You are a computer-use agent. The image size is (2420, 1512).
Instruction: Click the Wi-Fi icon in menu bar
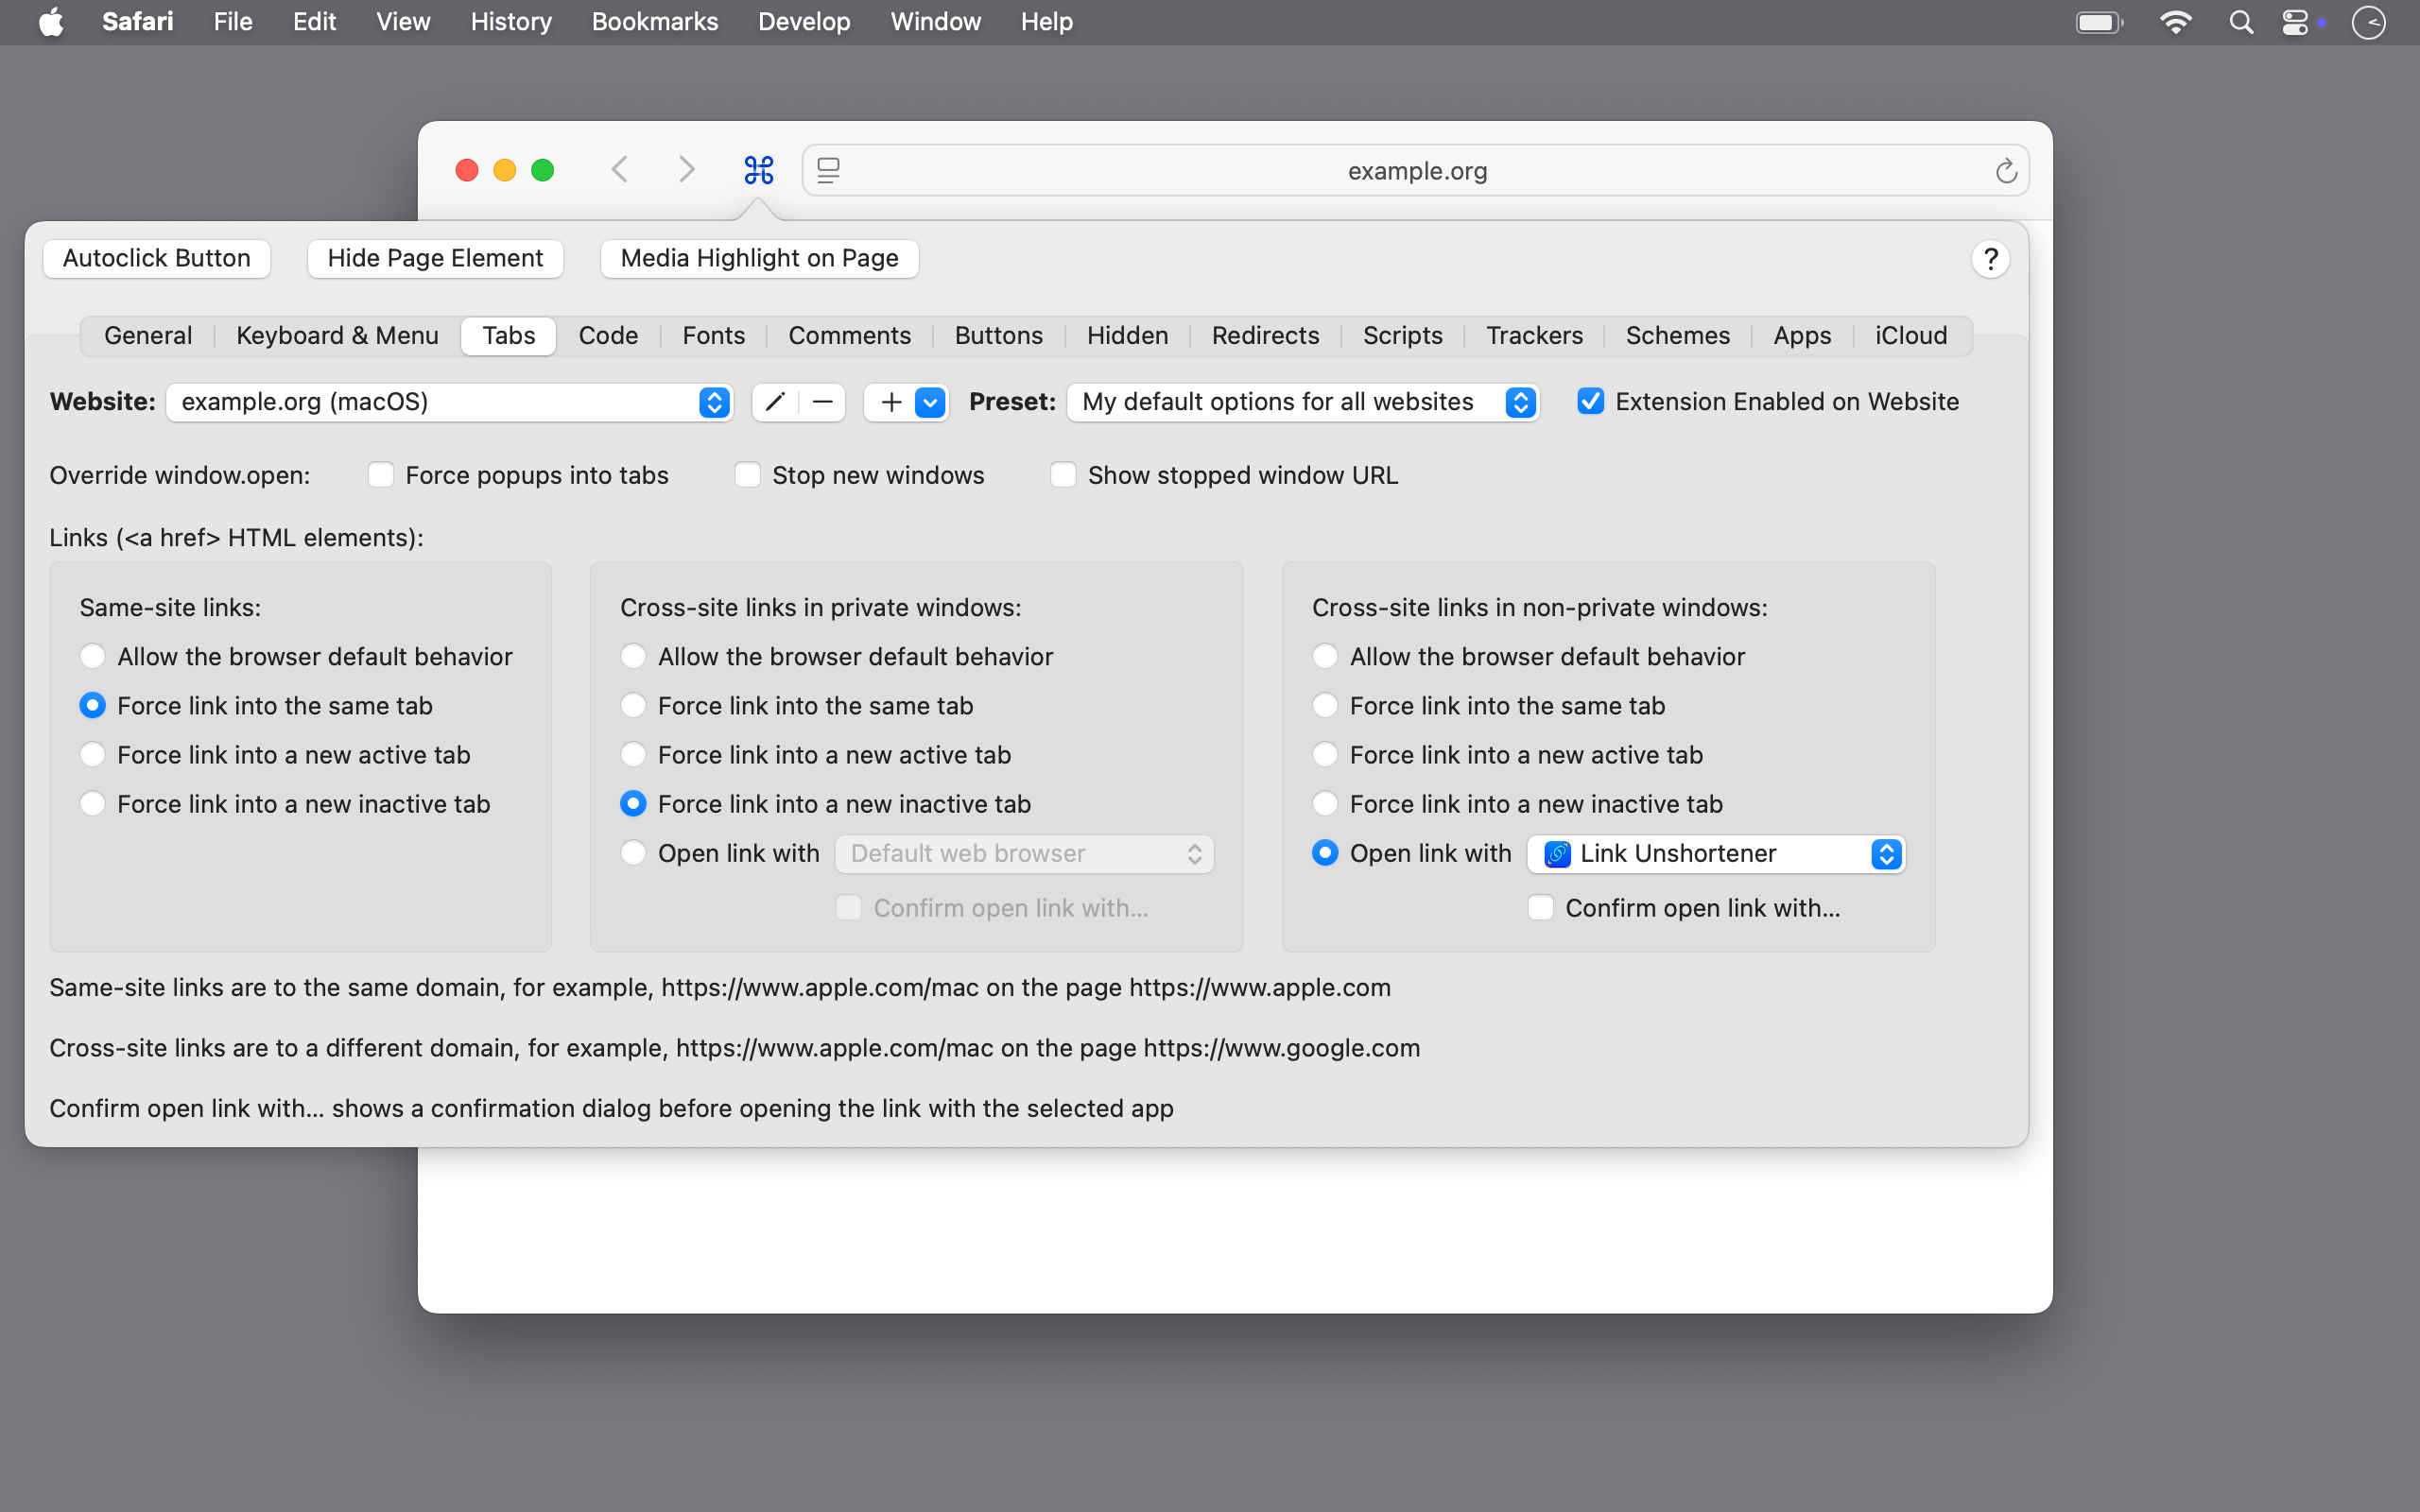(x=2176, y=22)
